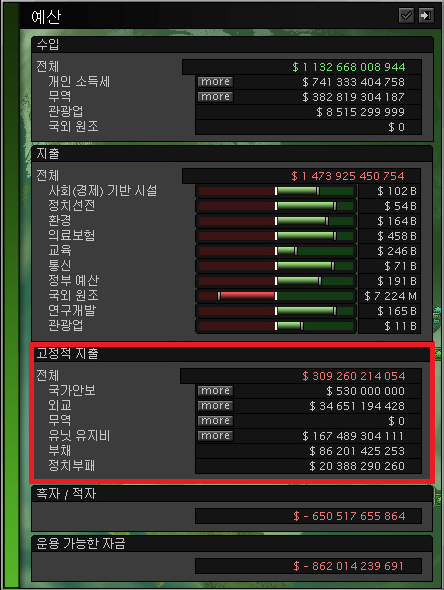This screenshot has width=444, height=590.
Task: Adjust the 사회(경제) 기반 시설 slider
Action: tap(276, 191)
